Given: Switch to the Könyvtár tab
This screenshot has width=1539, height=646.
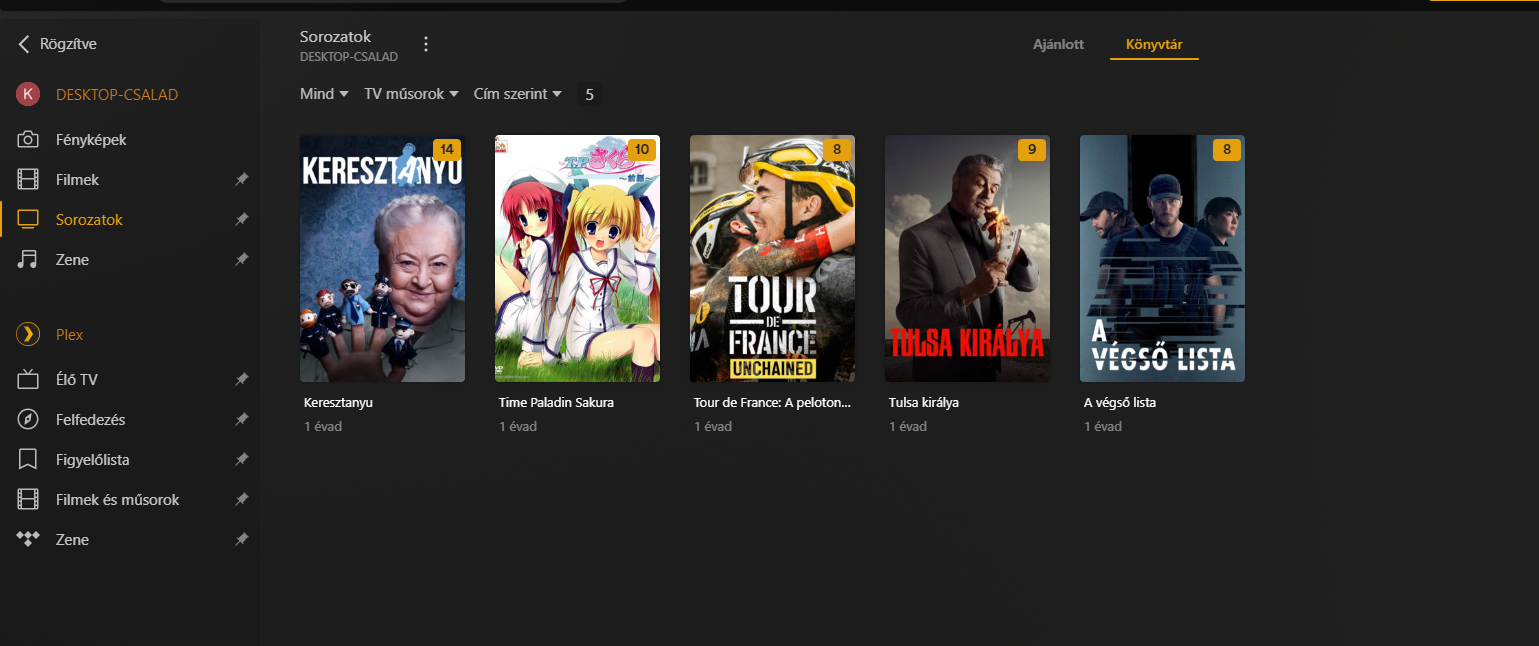Looking at the screenshot, I should (x=1154, y=45).
